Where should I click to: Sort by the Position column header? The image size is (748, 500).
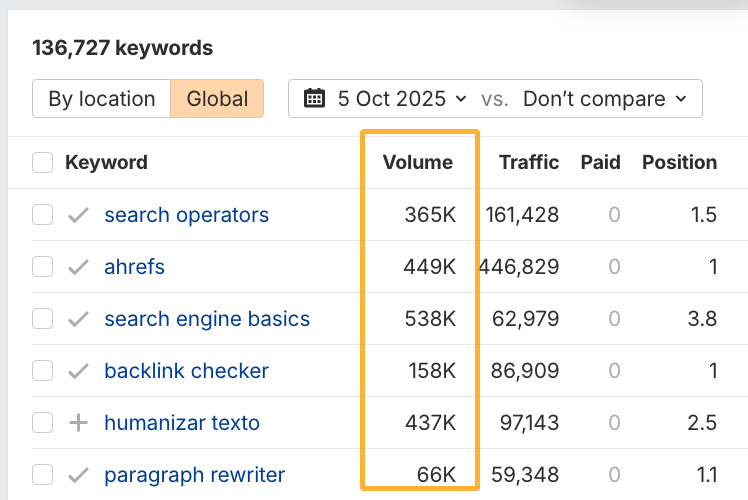click(x=679, y=163)
